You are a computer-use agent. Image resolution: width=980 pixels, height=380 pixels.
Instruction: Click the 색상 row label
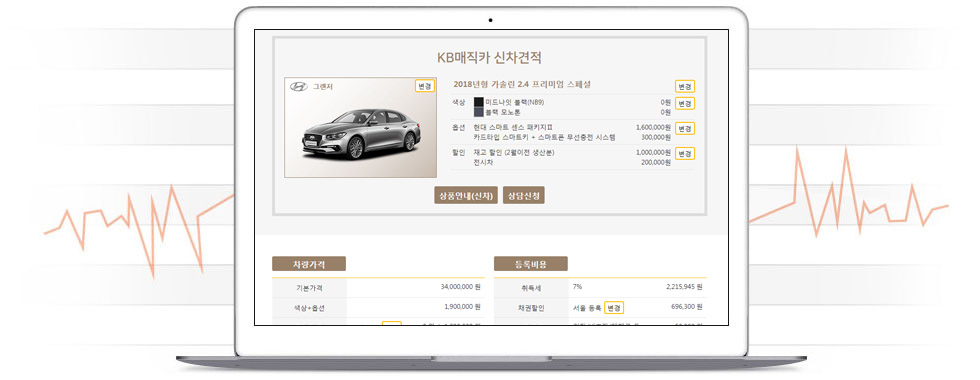coord(459,102)
